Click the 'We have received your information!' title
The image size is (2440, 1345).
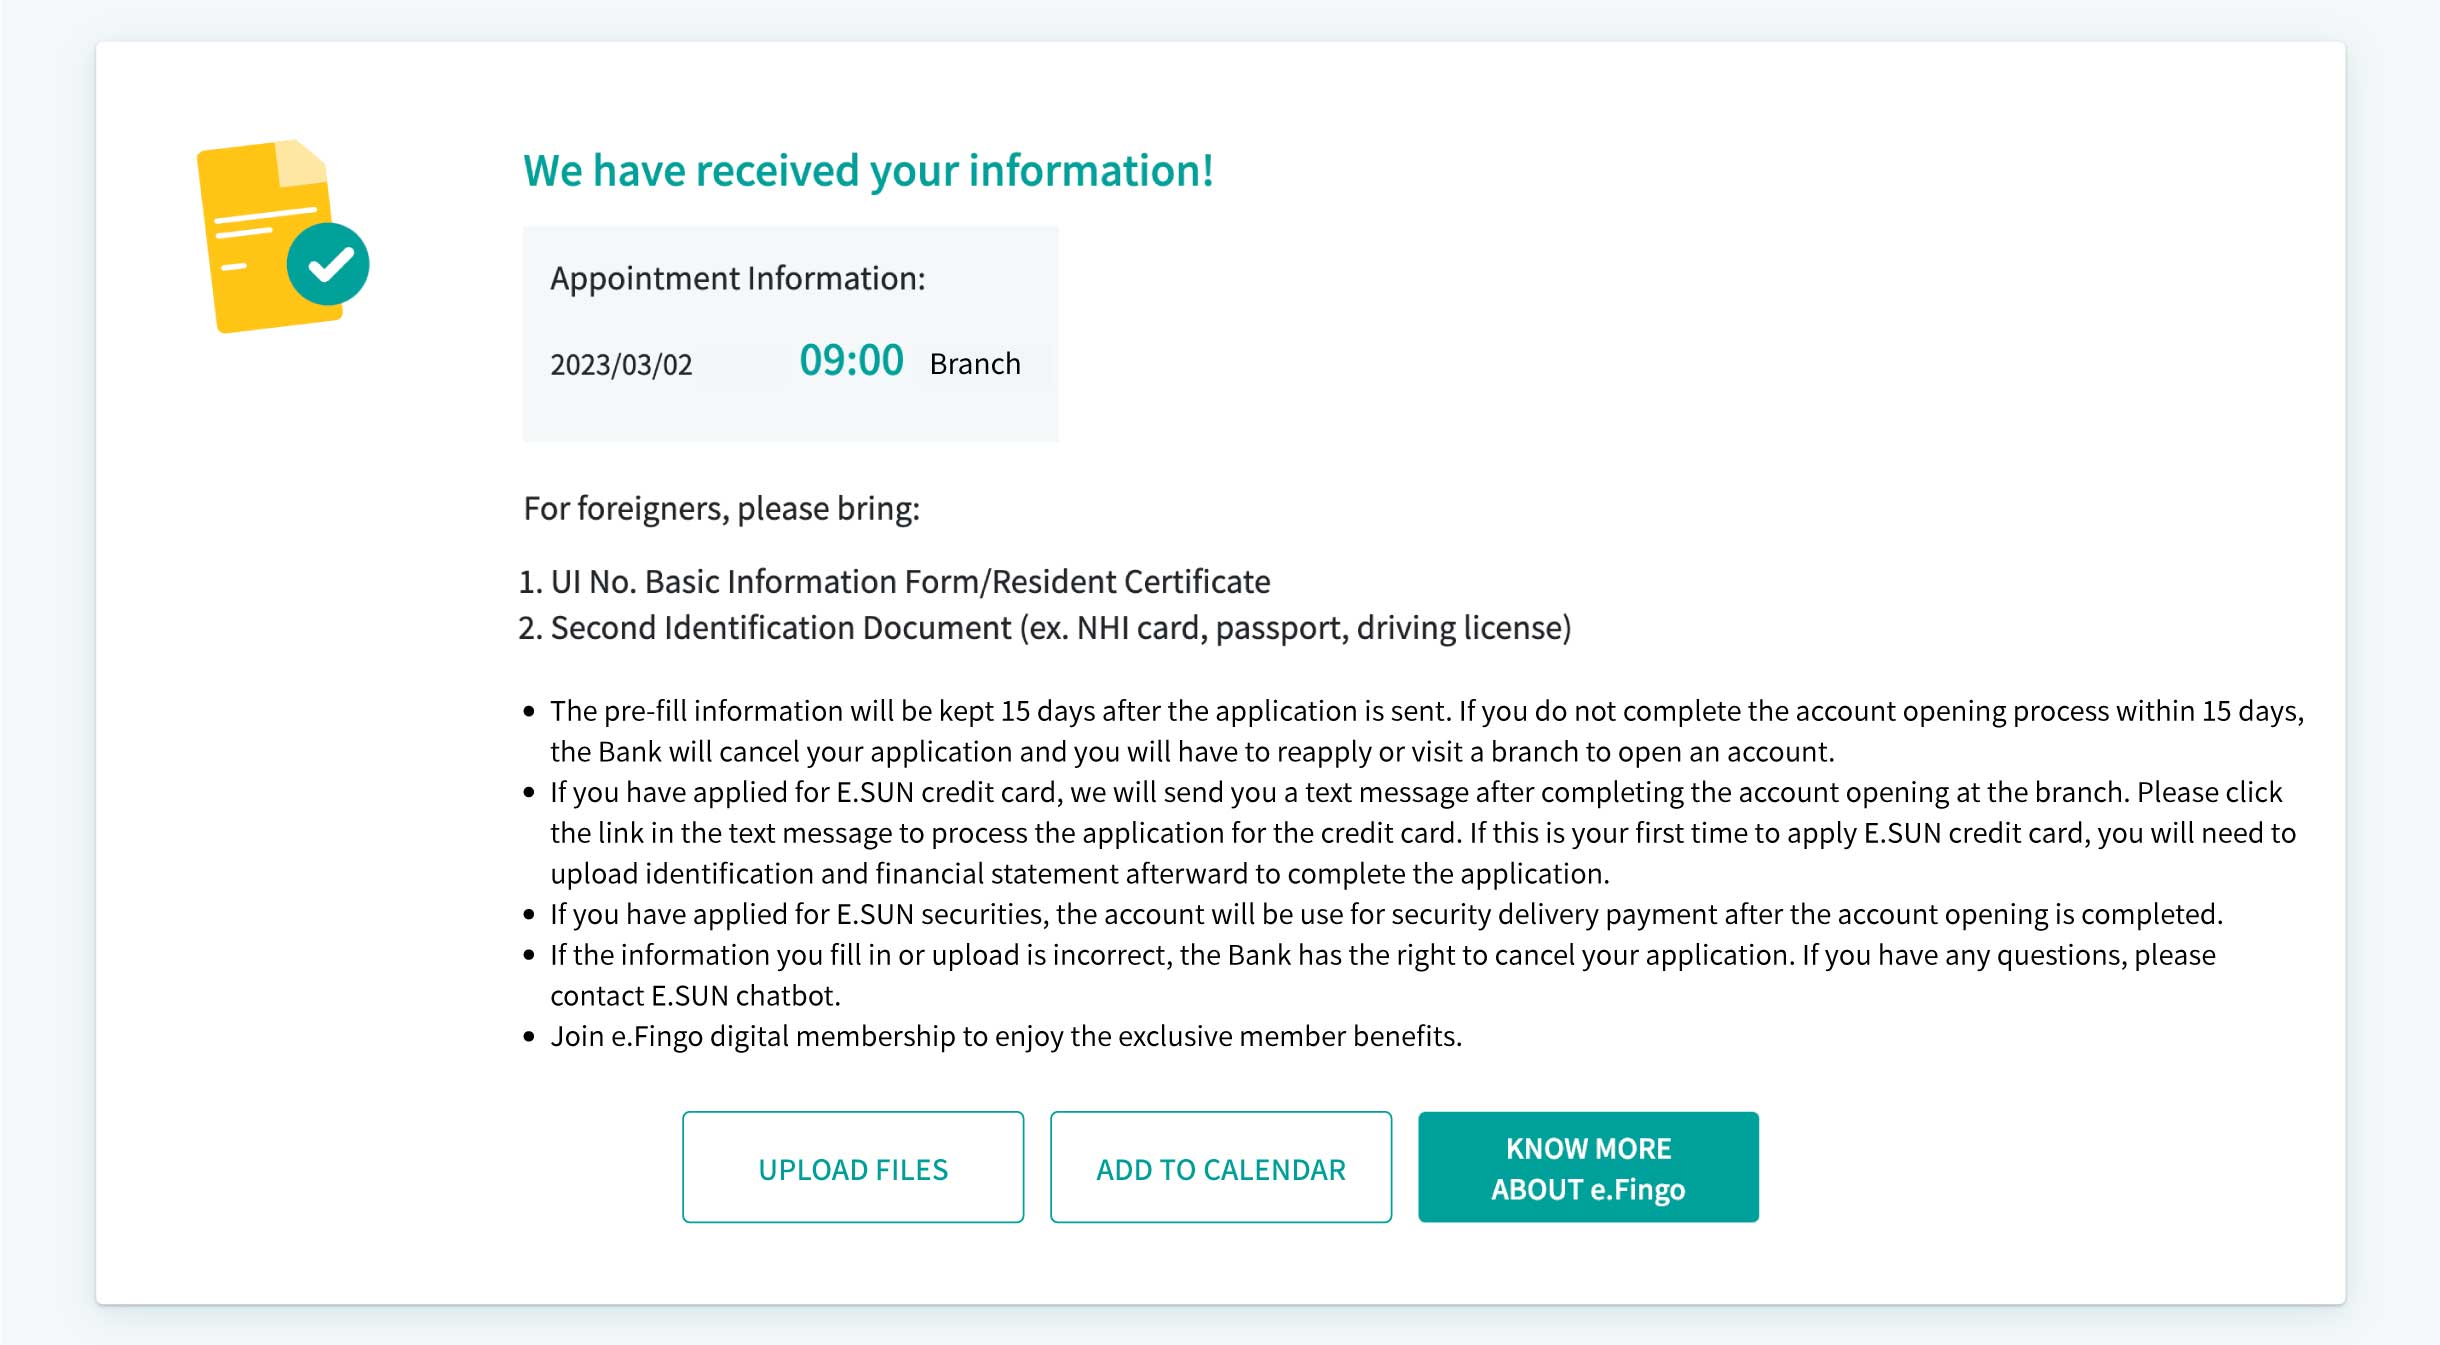(x=868, y=171)
